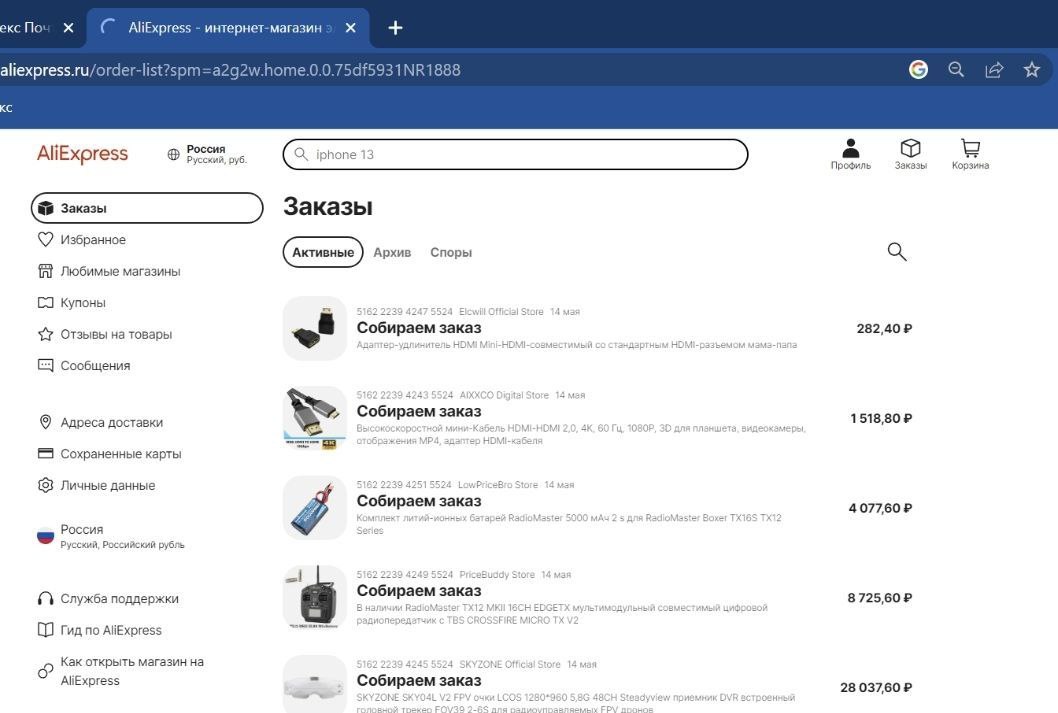The image size is (1058, 713).
Task: Click the 8 725,60 ₽ price
Action: [879, 598]
